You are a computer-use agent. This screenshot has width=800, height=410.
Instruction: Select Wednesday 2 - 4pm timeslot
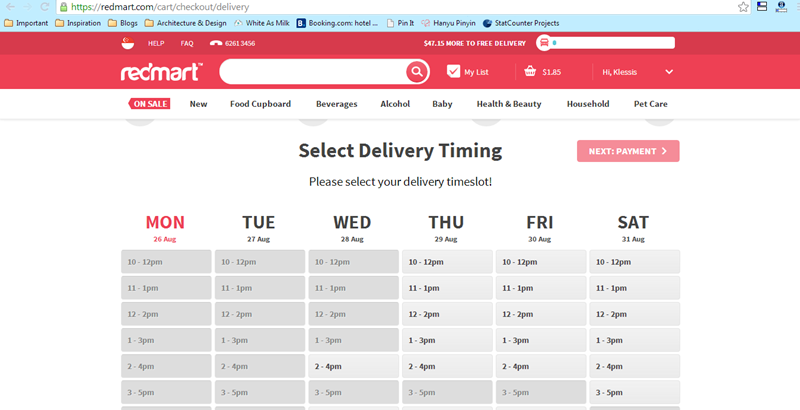click(x=354, y=366)
